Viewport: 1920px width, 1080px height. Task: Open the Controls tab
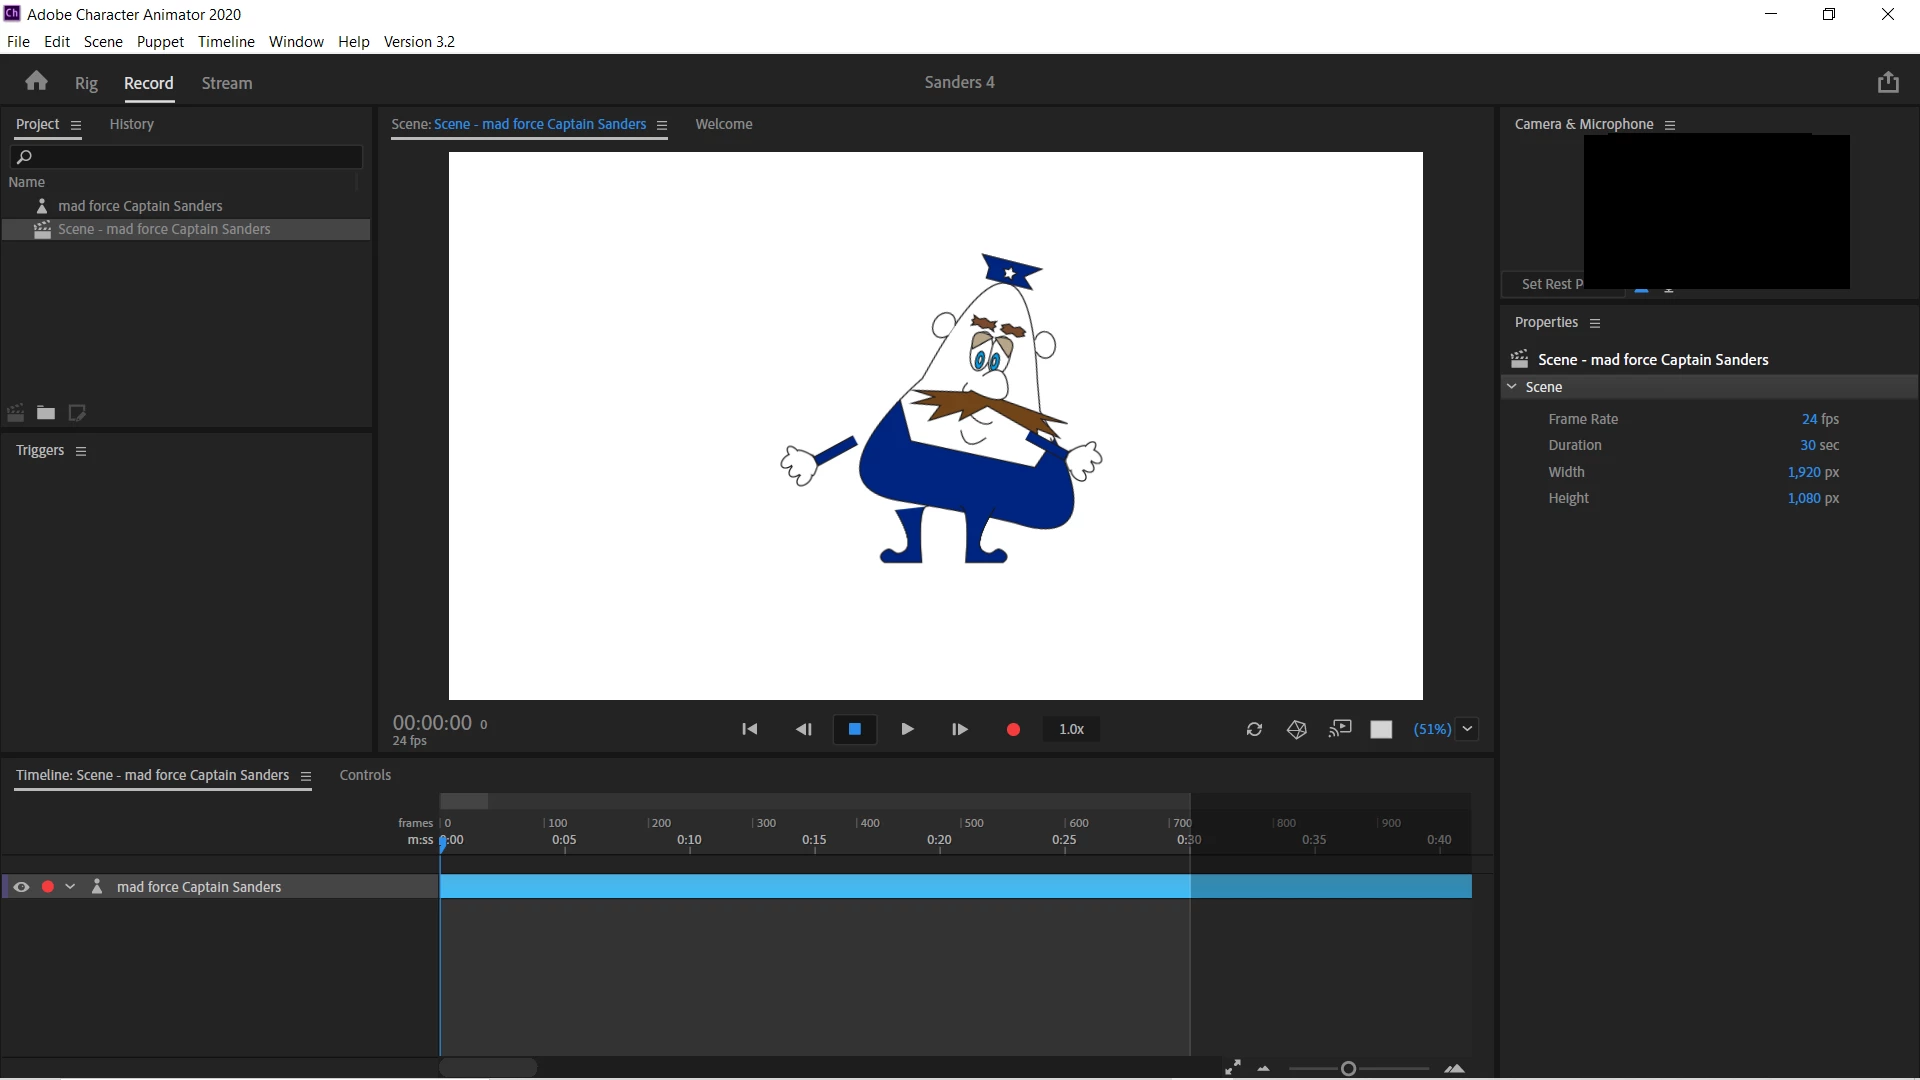(365, 775)
